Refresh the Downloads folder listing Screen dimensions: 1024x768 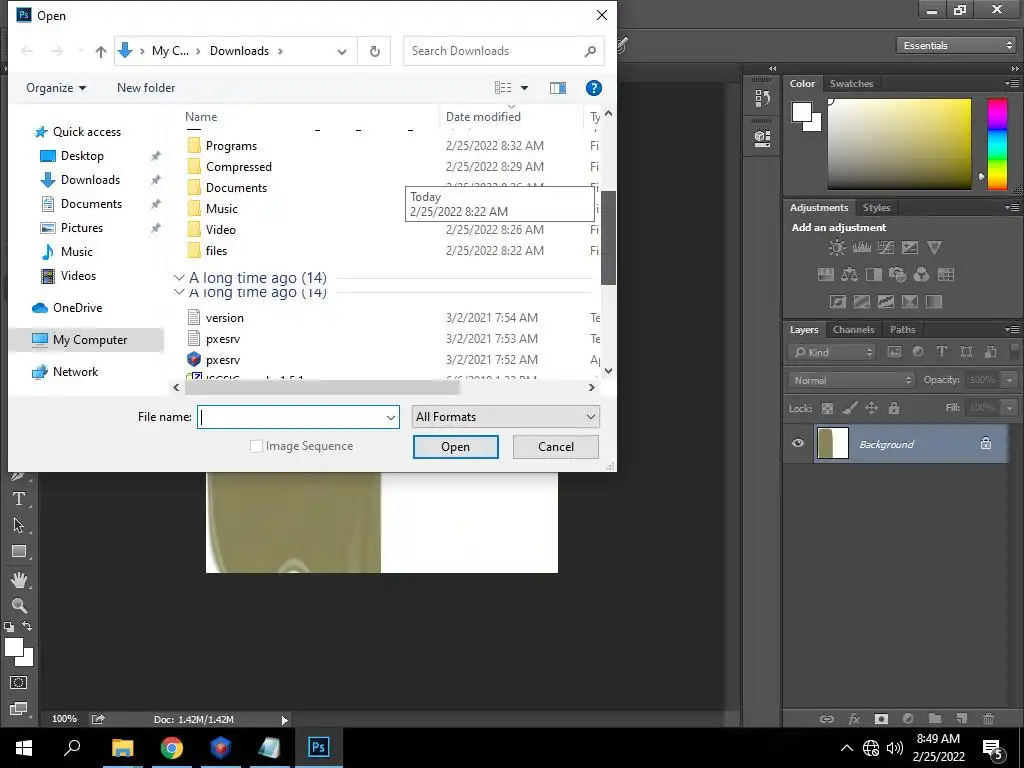tap(374, 52)
